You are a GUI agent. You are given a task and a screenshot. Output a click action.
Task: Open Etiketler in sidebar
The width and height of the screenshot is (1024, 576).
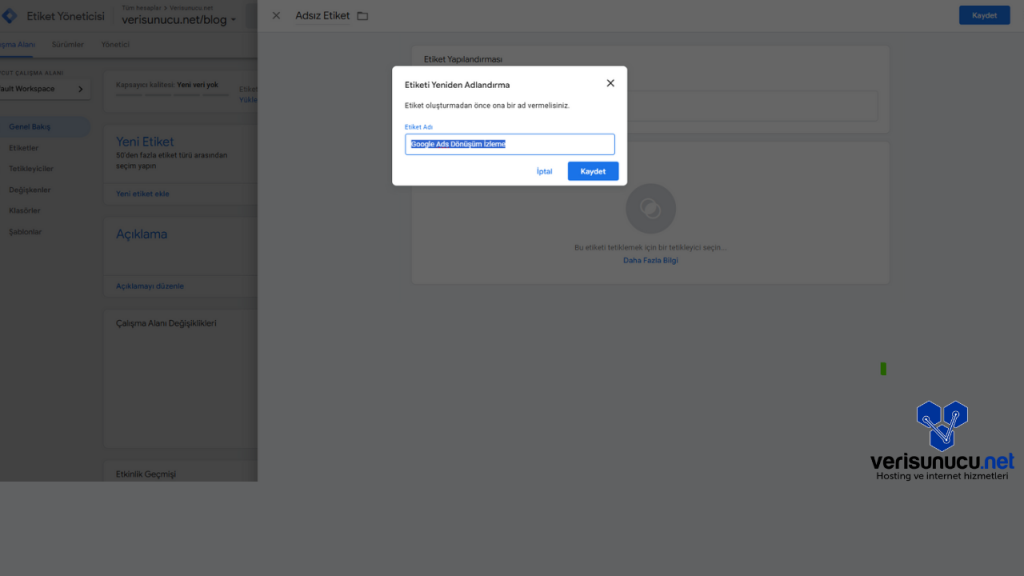pos(24,148)
